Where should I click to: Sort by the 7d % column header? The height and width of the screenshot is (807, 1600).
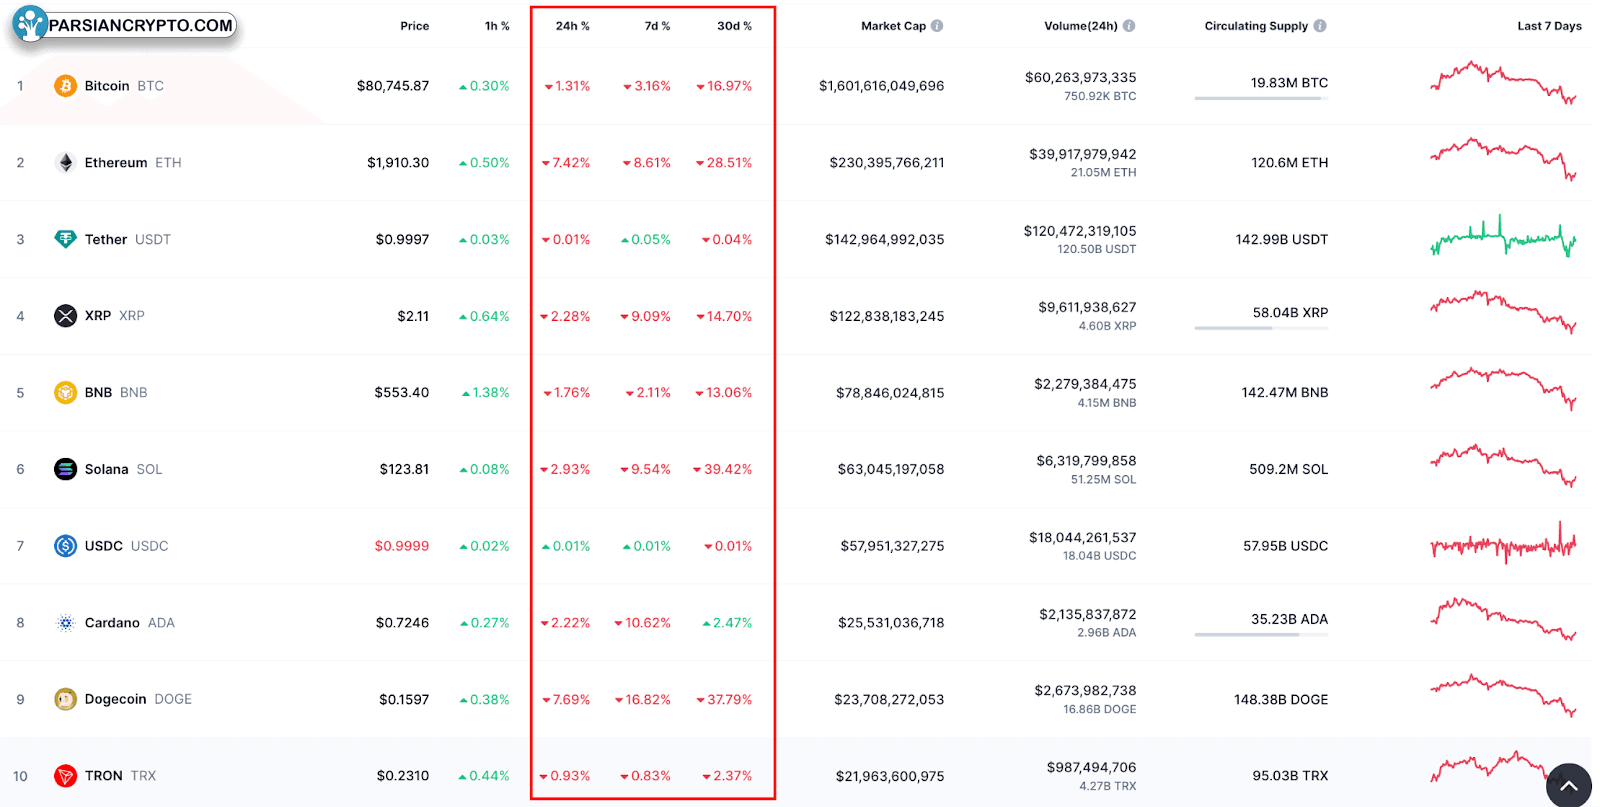[x=657, y=26]
